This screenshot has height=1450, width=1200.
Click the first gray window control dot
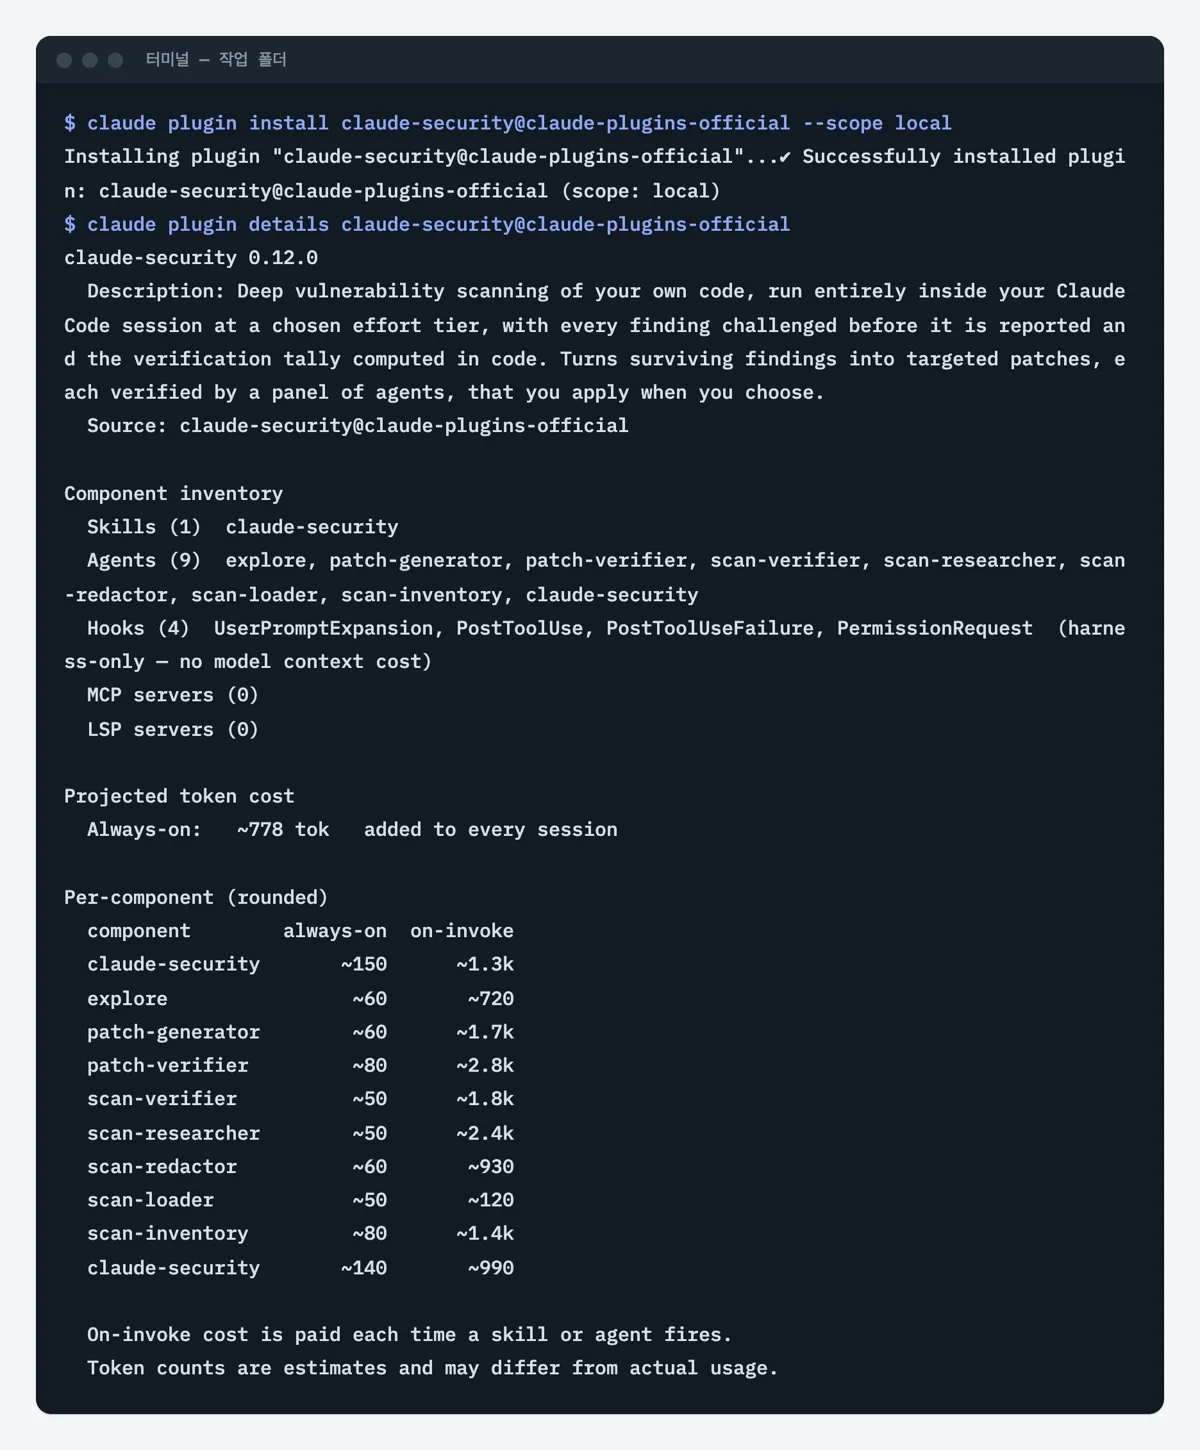pyautogui.click(x=64, y=60)
